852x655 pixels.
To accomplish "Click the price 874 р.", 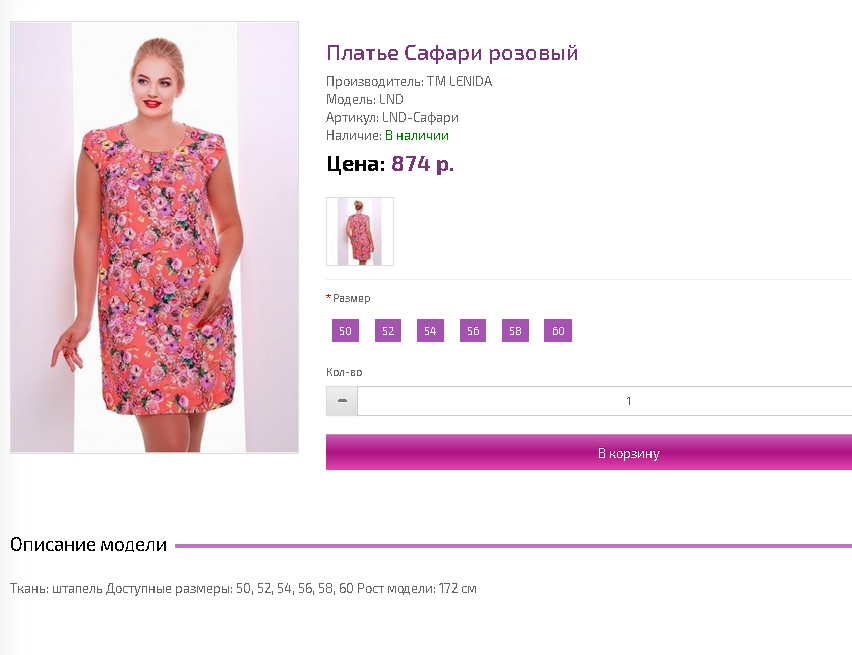I will 422,164.
